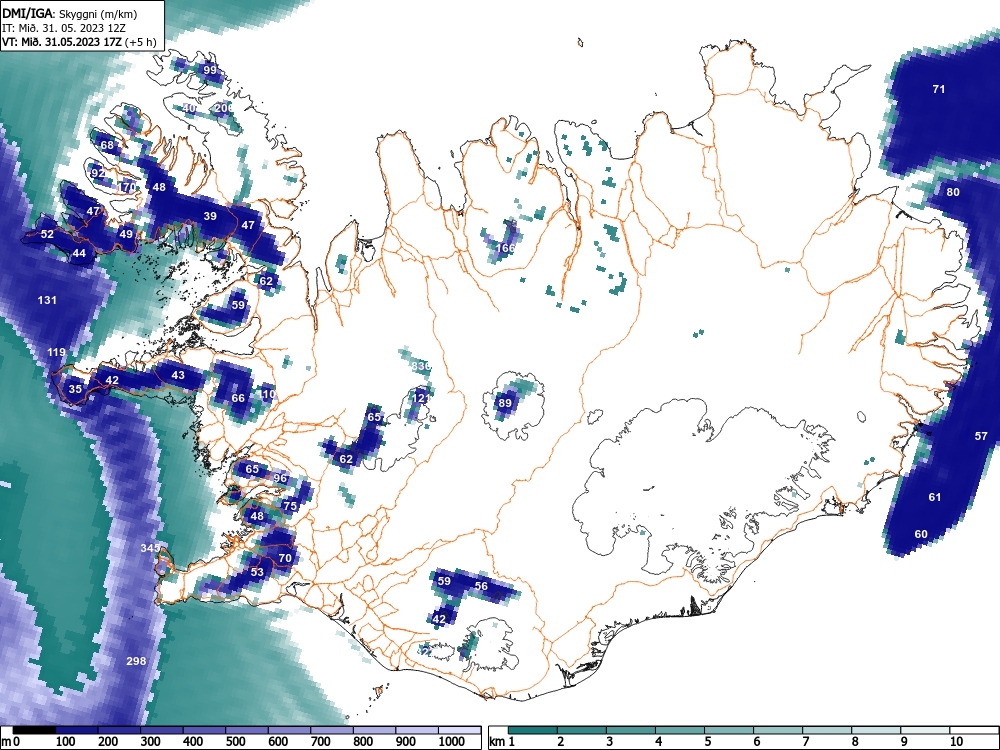Click the lavender swatch between 900 and 1000
This screenshot has width=1000, height=750.
(x=417, y=730)
